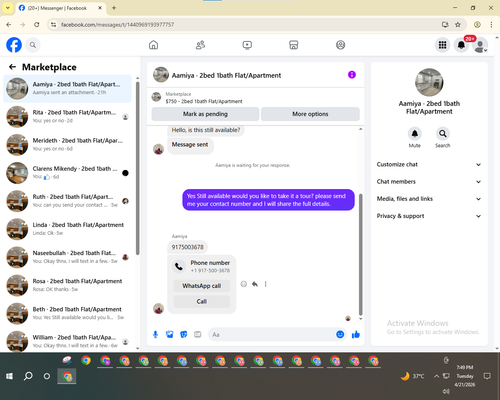Open tab search dropdown arrow

pyautogui.click(x=8, y=8)
